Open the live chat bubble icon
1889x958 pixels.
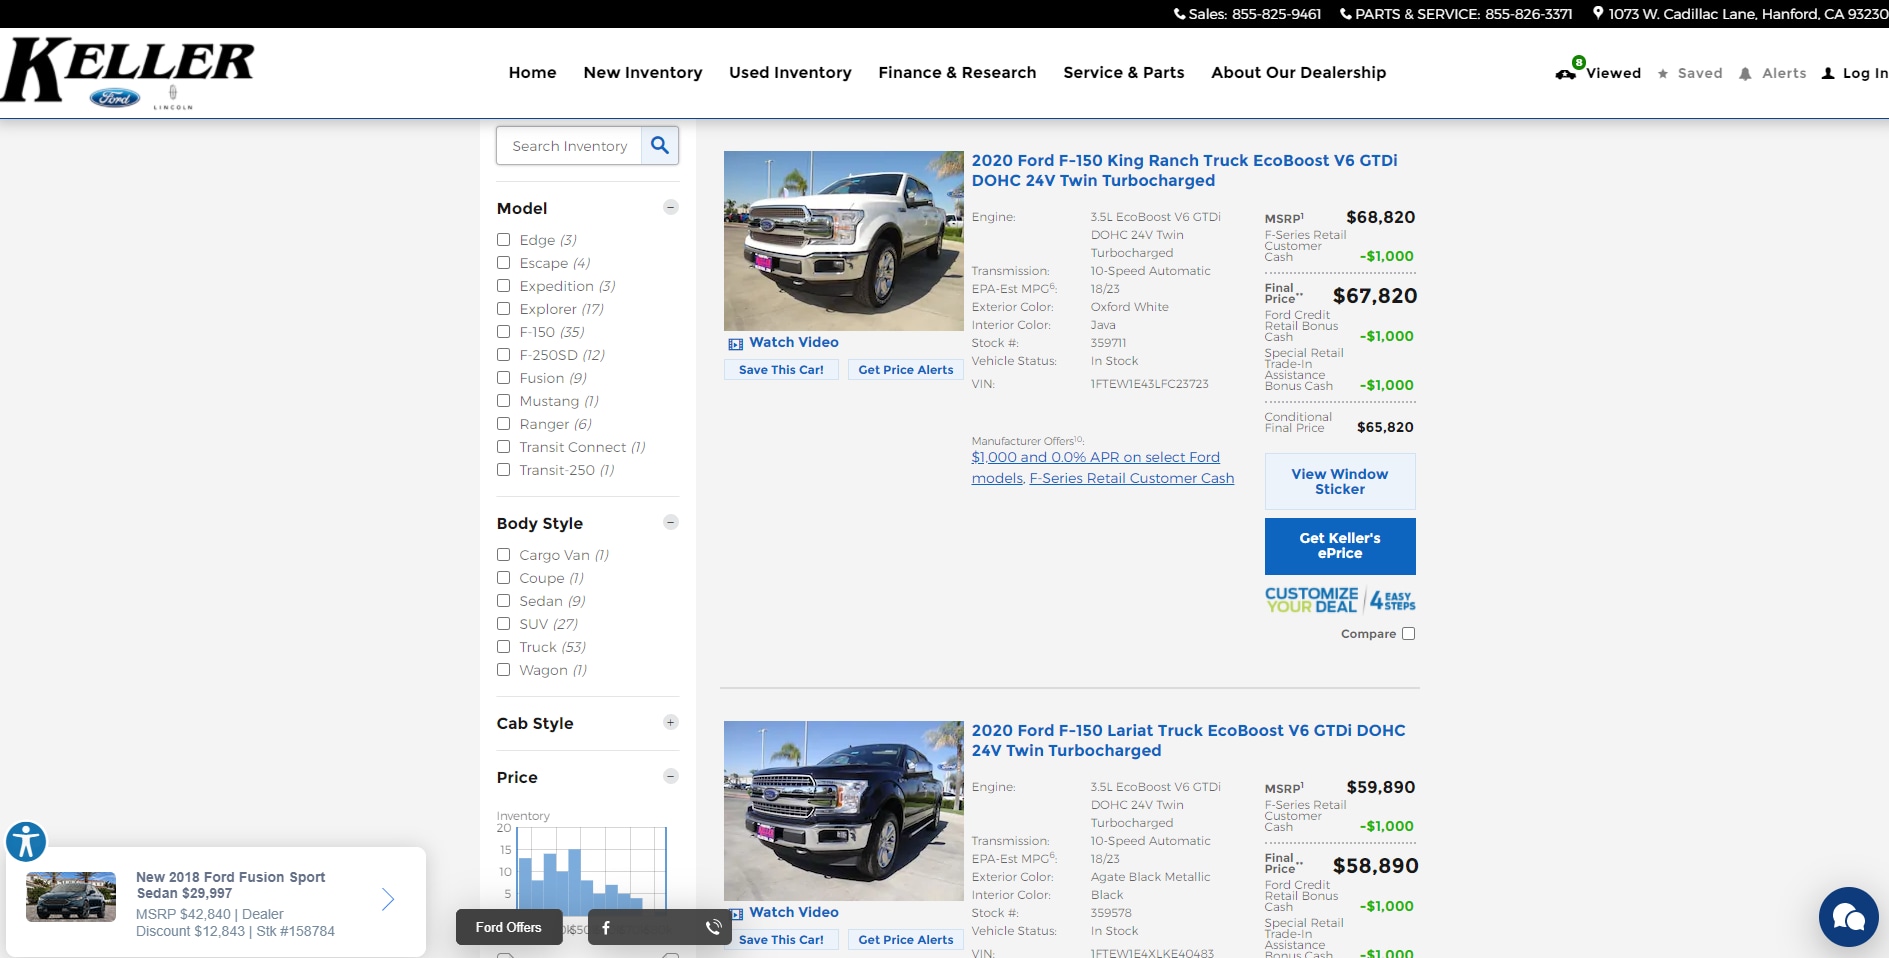1848,917
